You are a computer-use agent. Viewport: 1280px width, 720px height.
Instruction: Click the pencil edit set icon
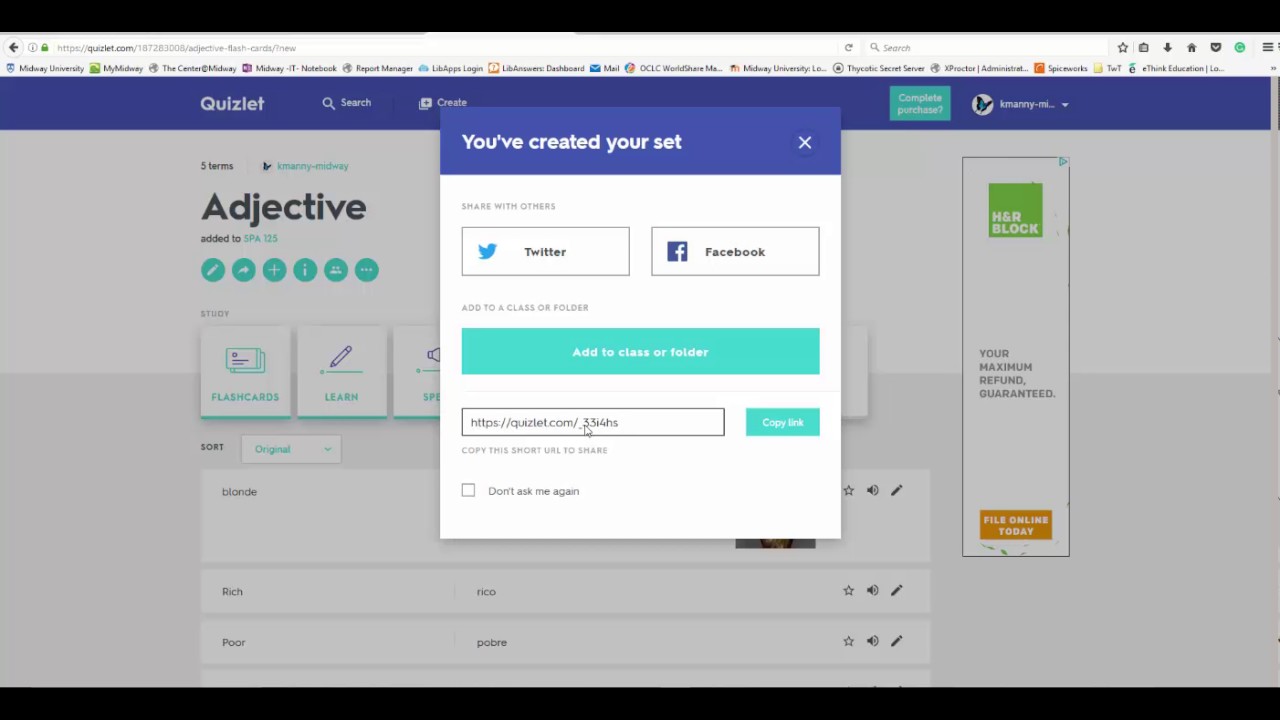pyautogui.click(x=212, y=270)
